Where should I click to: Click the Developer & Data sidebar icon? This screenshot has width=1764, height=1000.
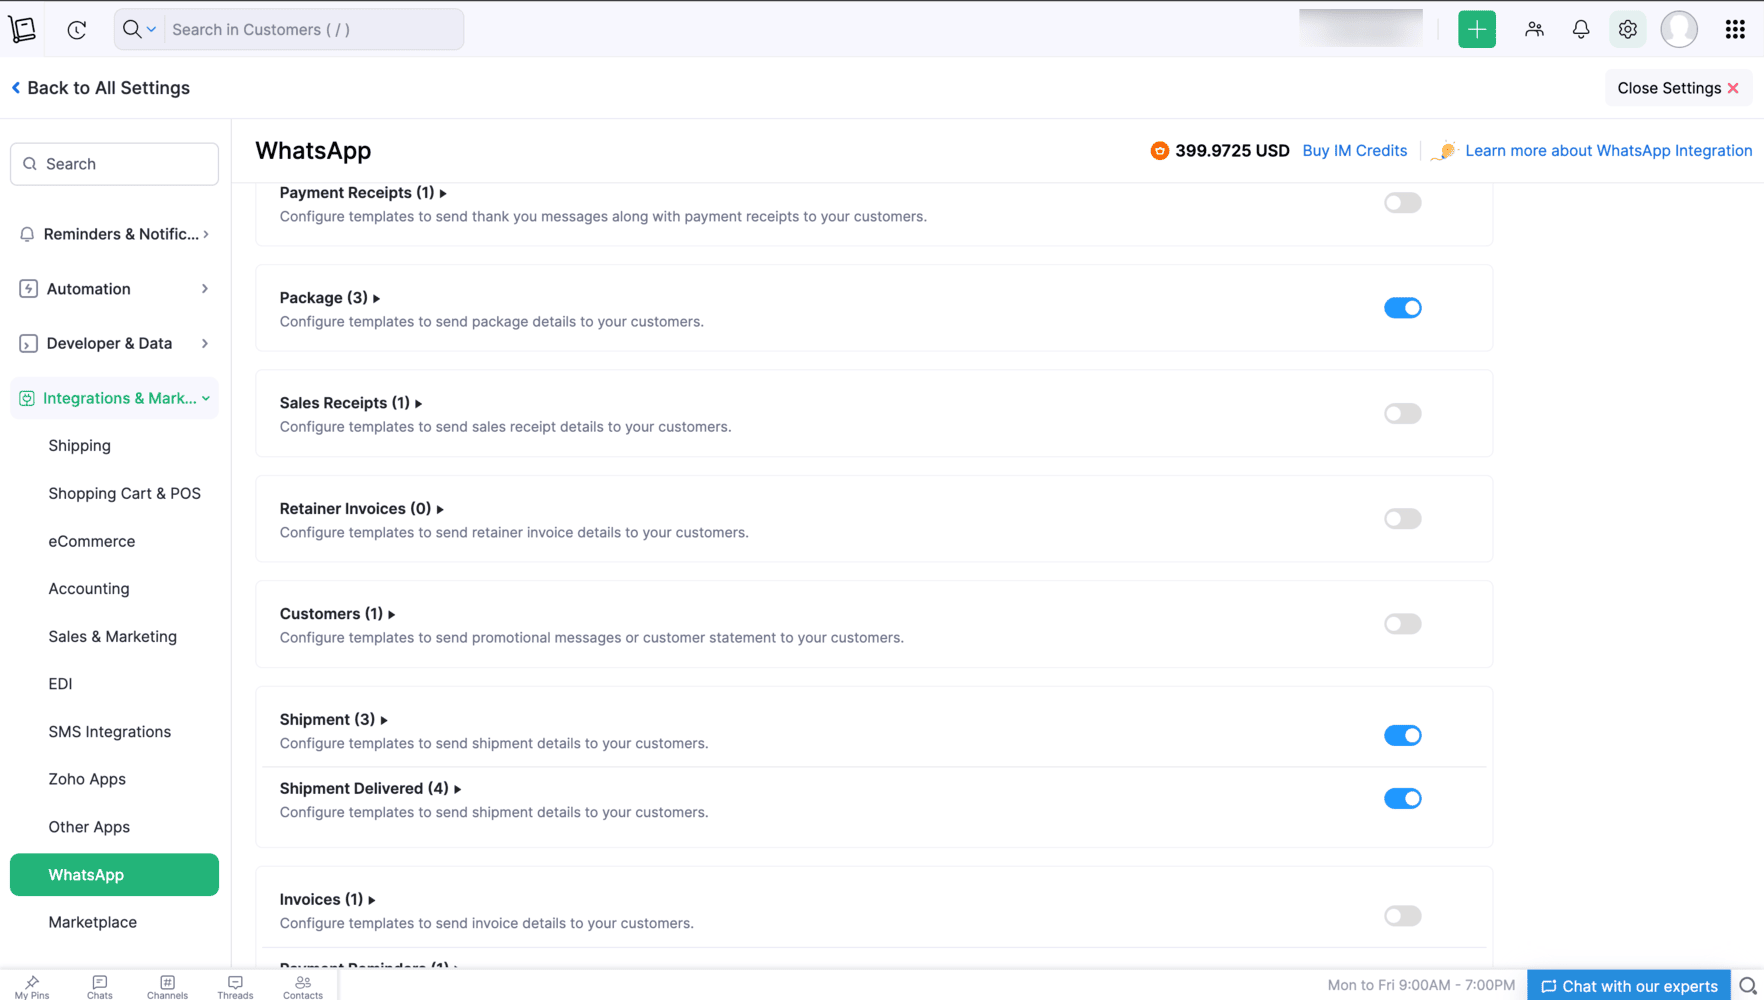point(28,344)
